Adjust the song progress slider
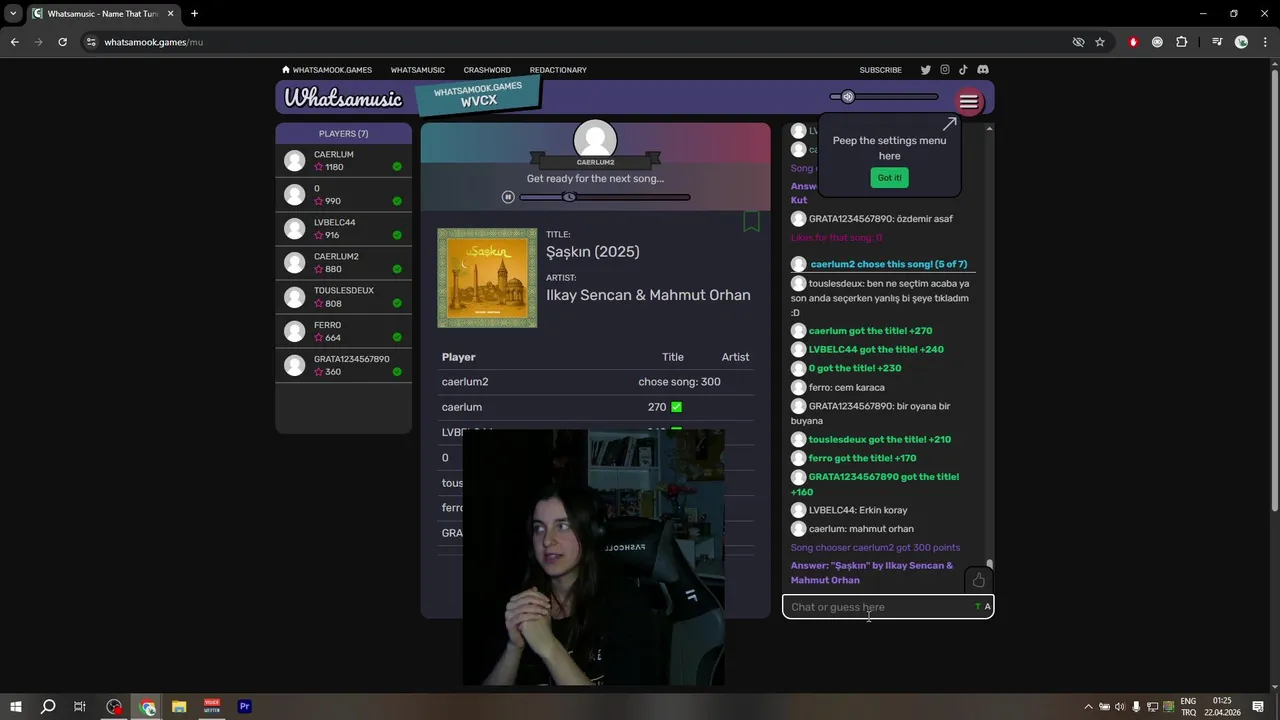The height and width of the screenshot is (720, 1280). [x=605, y=197]
